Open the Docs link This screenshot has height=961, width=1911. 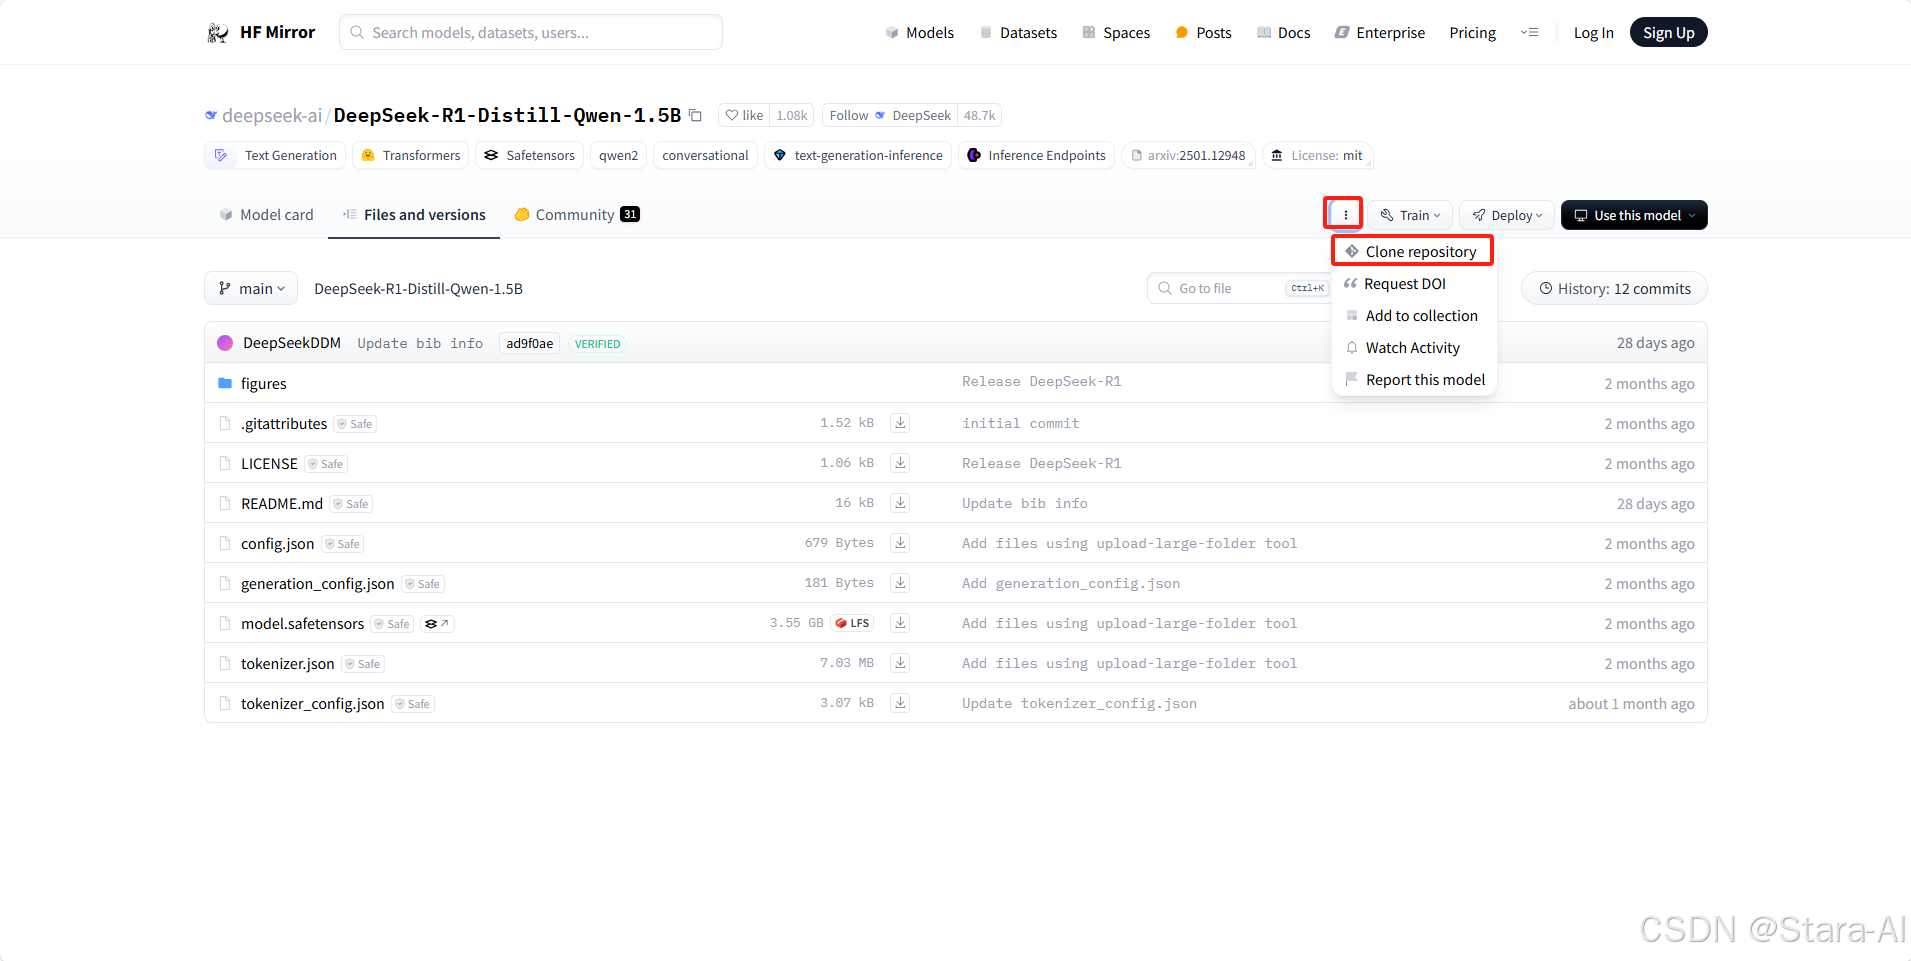pos(1284,33)
